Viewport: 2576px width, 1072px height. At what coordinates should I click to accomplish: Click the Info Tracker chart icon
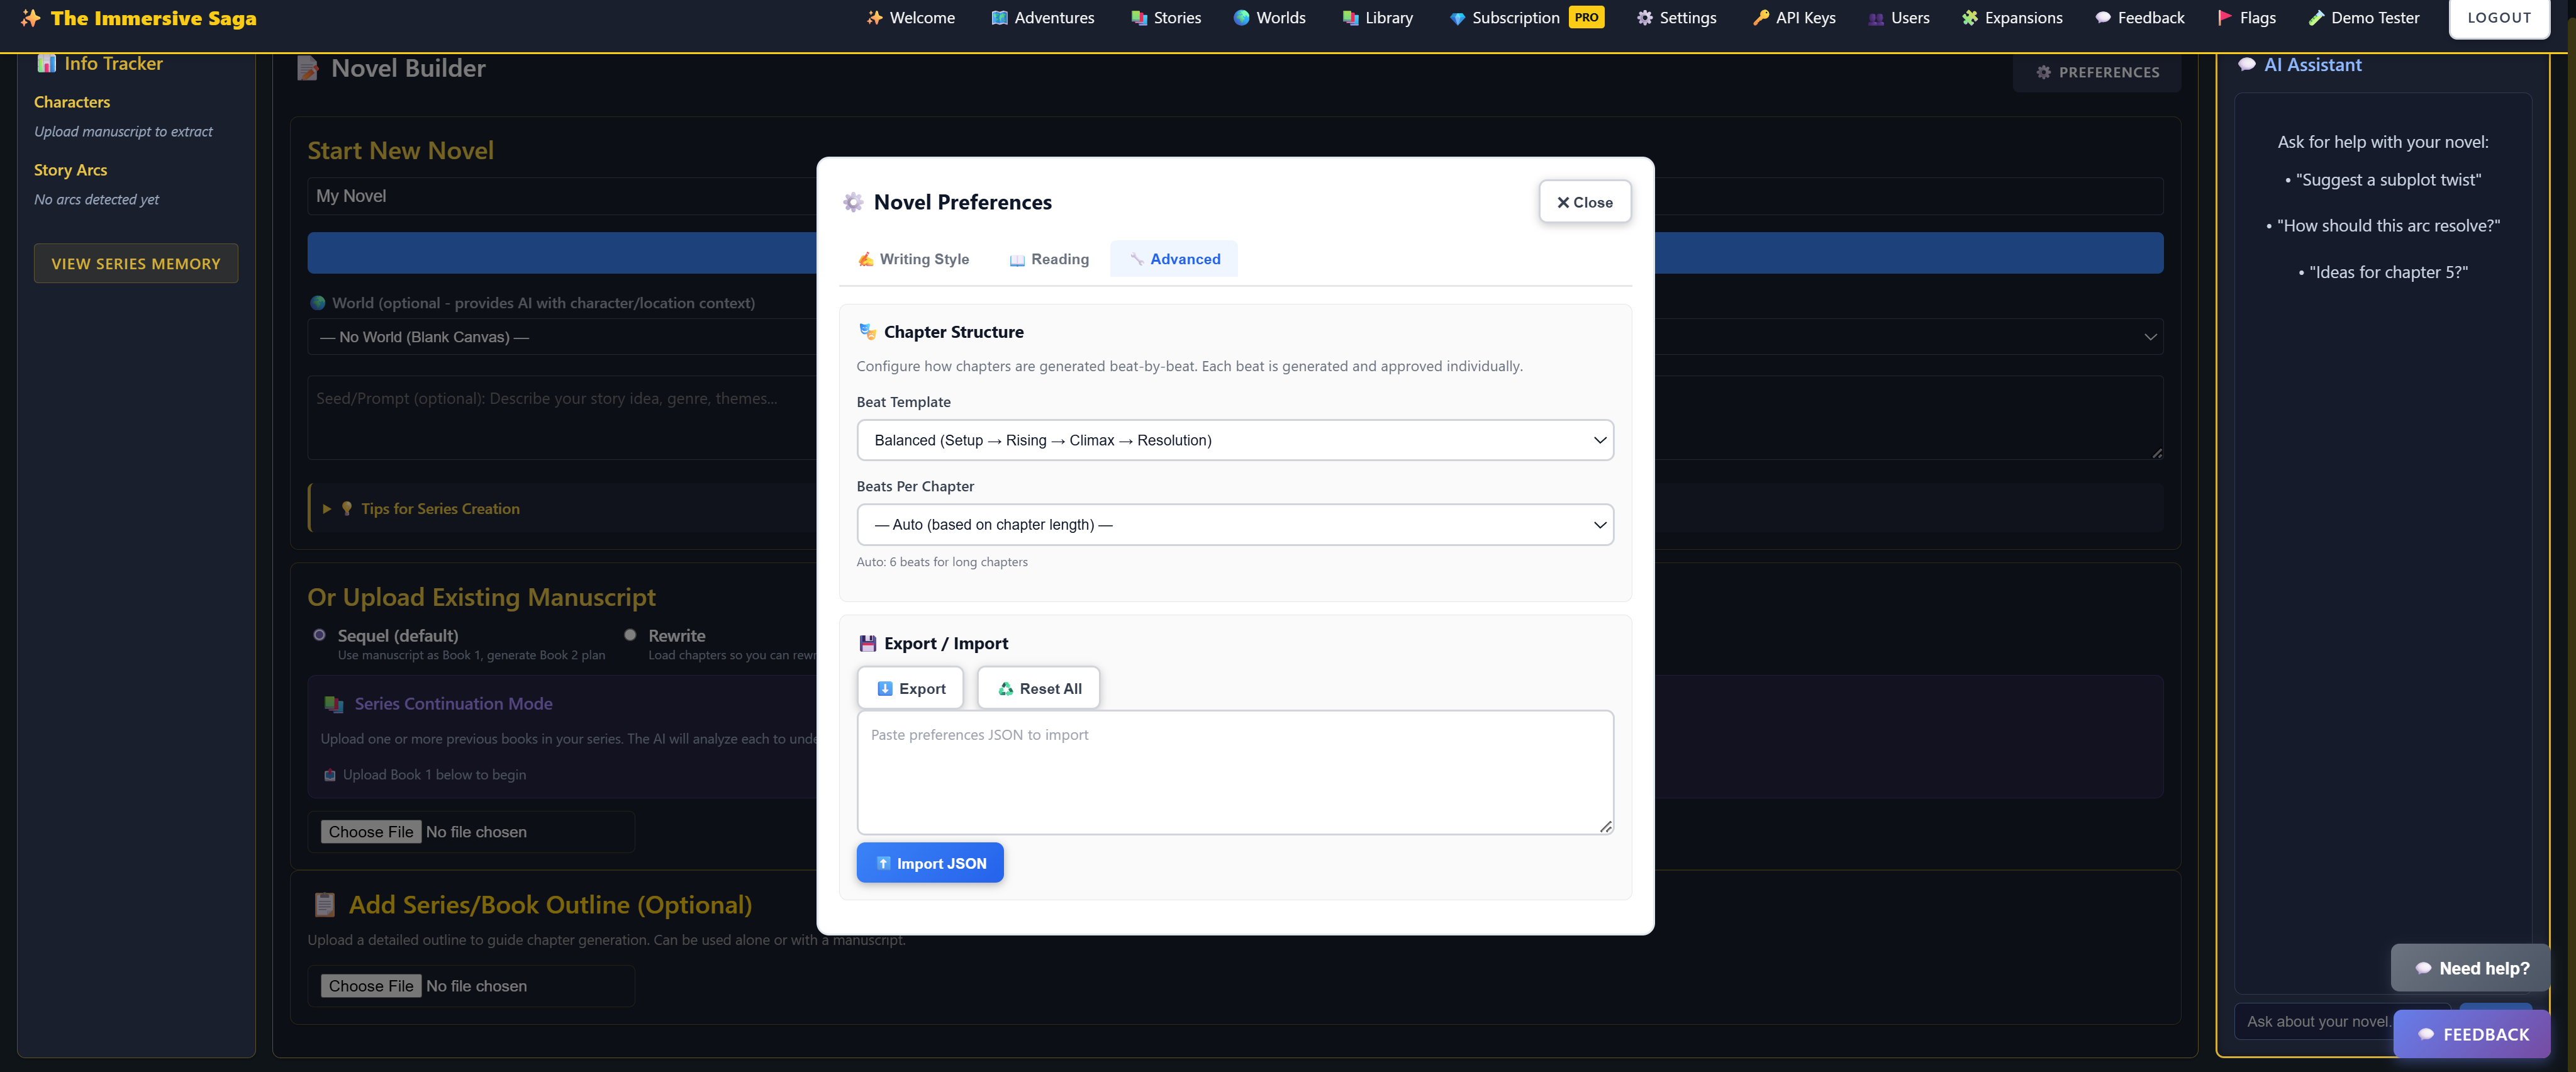coord(46,64)
